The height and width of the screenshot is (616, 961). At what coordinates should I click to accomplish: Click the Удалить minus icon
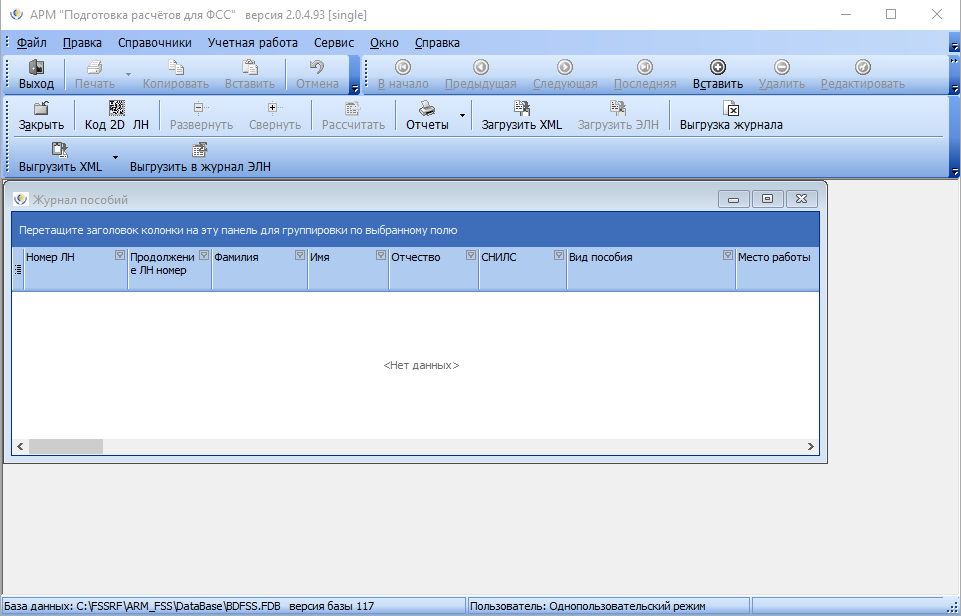[781, 67]
